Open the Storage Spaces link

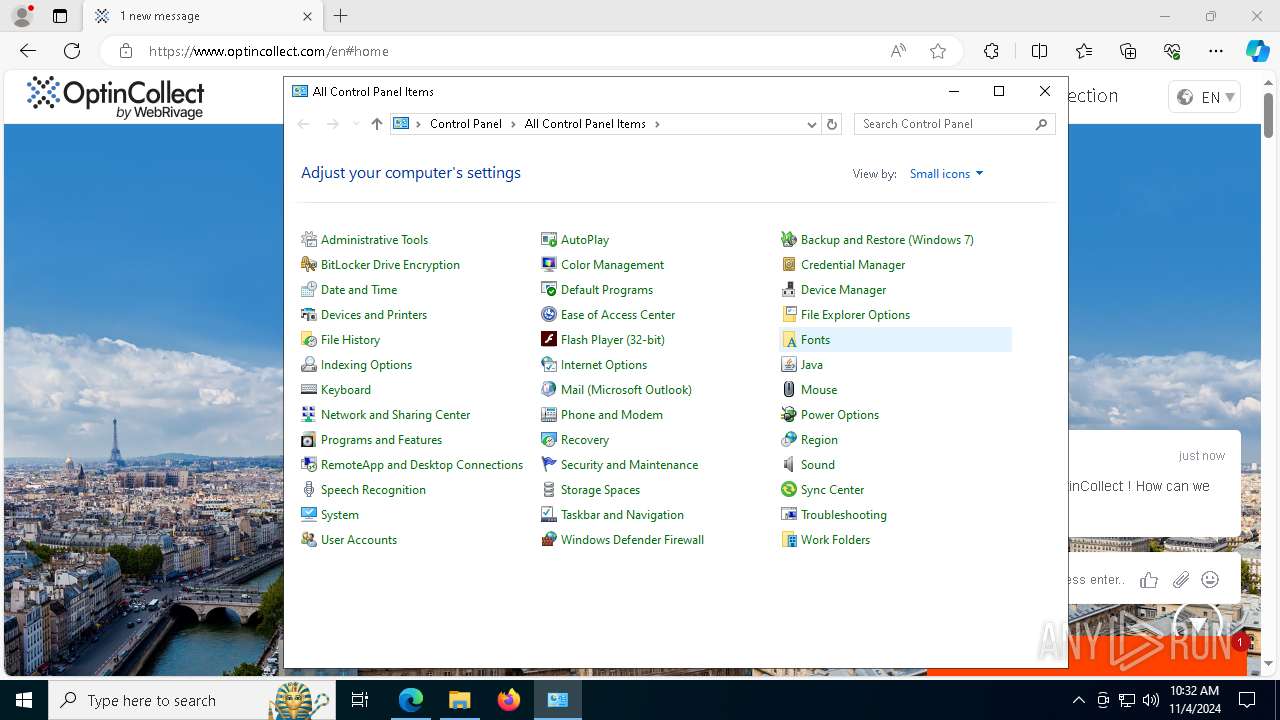(600, 490)
